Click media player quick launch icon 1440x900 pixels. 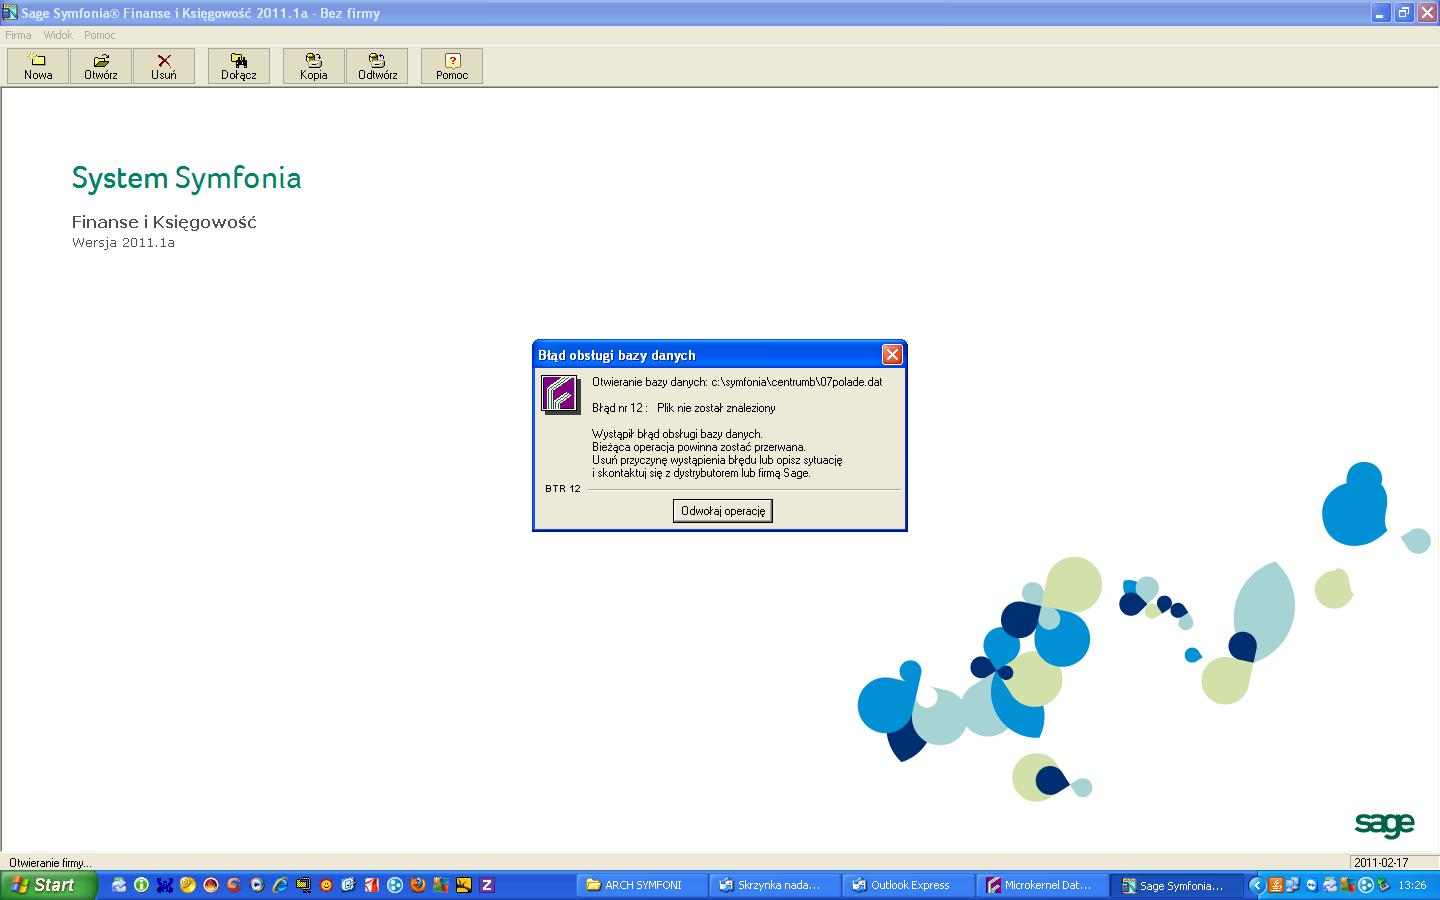[257, 885]
